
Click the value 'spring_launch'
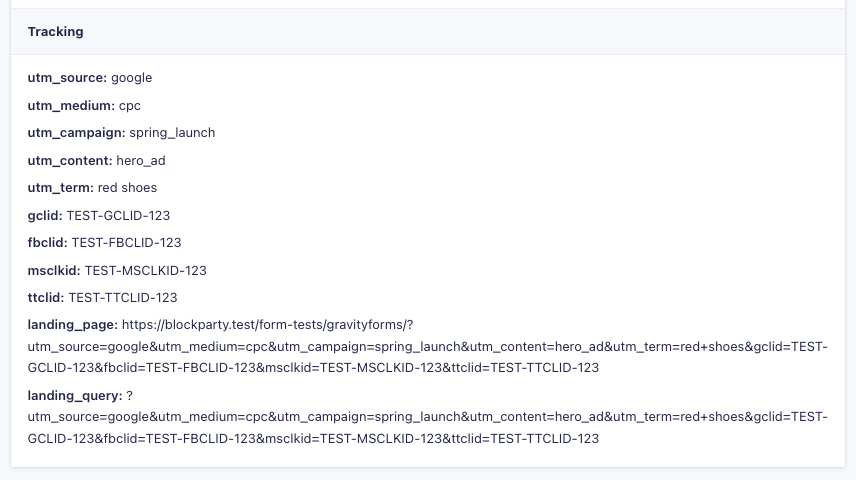[172, 133]
